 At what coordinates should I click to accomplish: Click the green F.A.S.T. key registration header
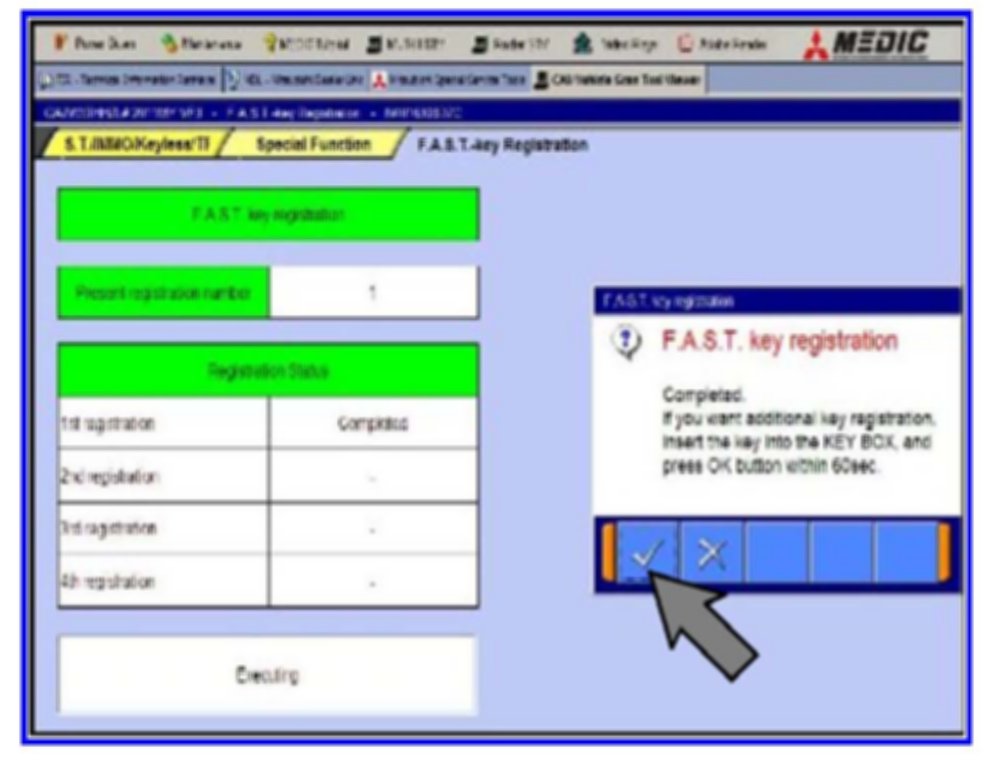(x=268, y=214)
